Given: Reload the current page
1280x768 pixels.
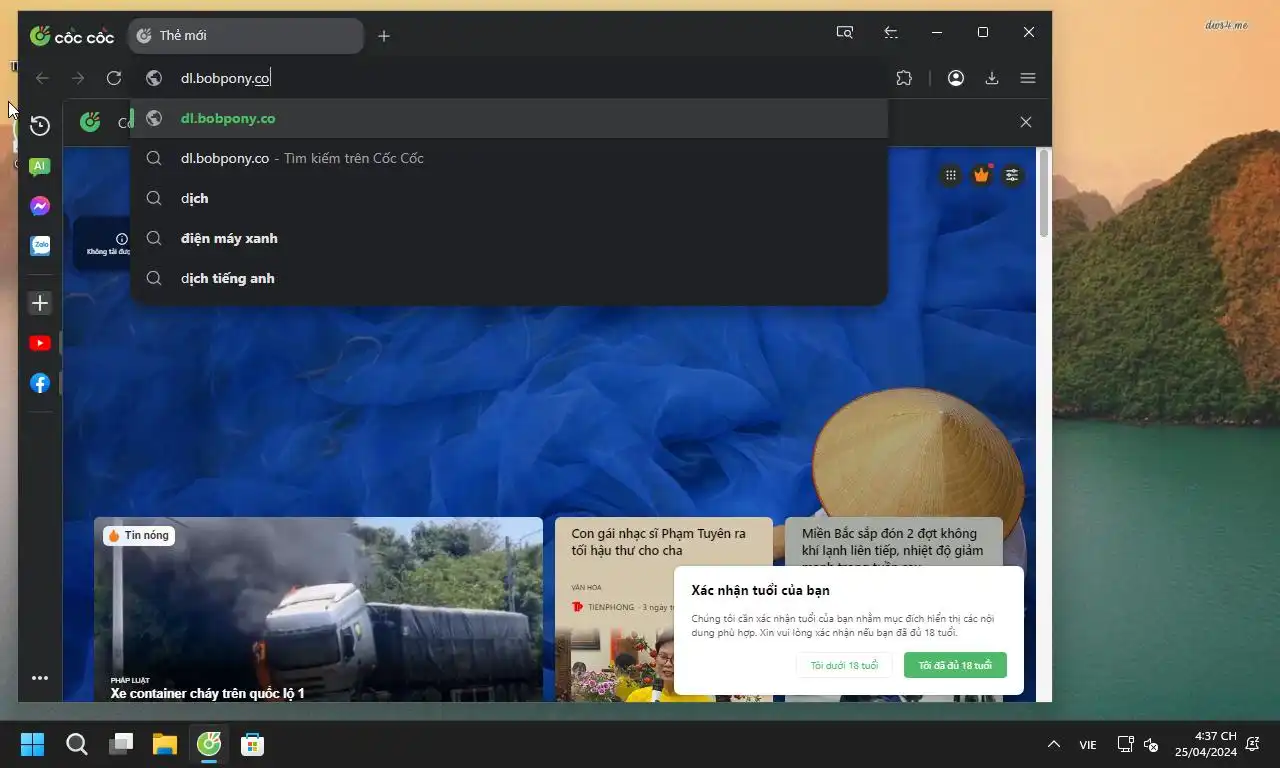Looking at the screenshot, I should pos(114,78).
